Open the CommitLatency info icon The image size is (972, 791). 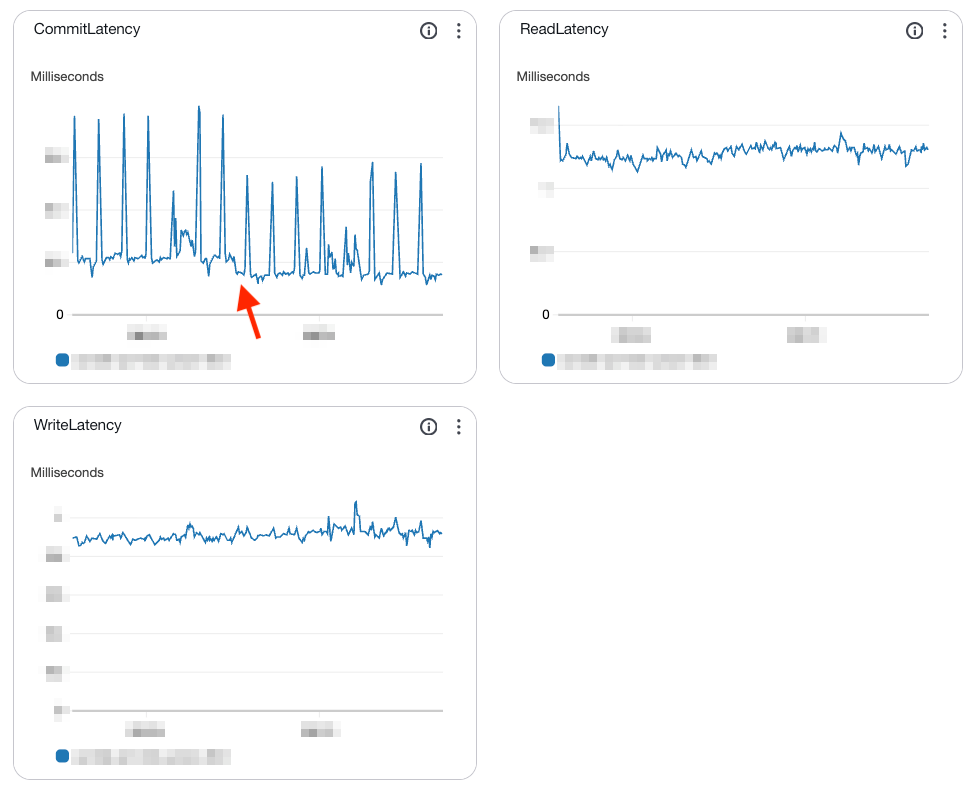[428, 30]
